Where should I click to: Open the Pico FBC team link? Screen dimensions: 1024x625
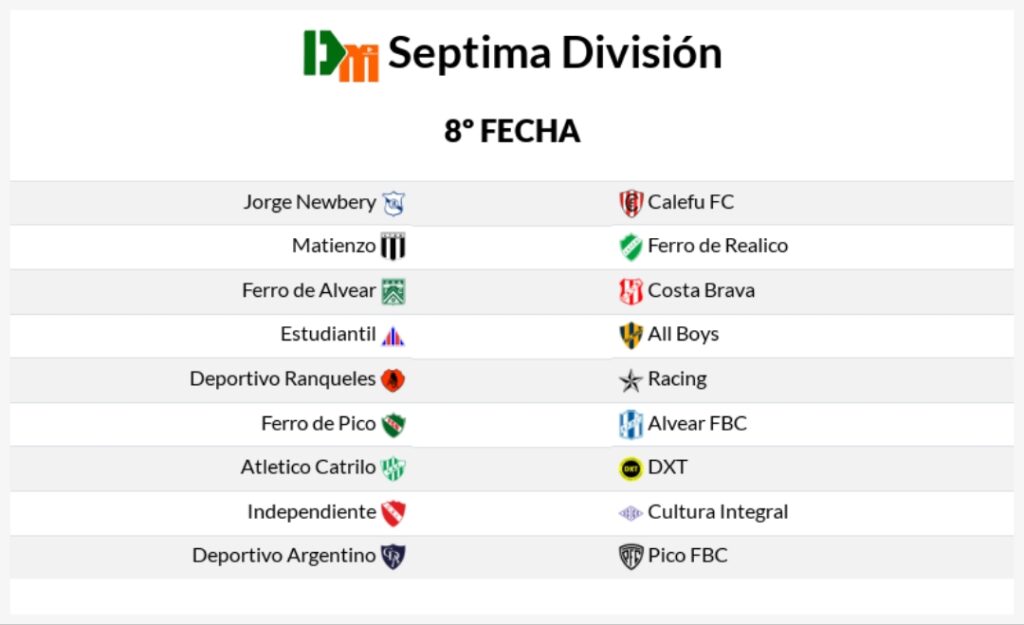687,556
